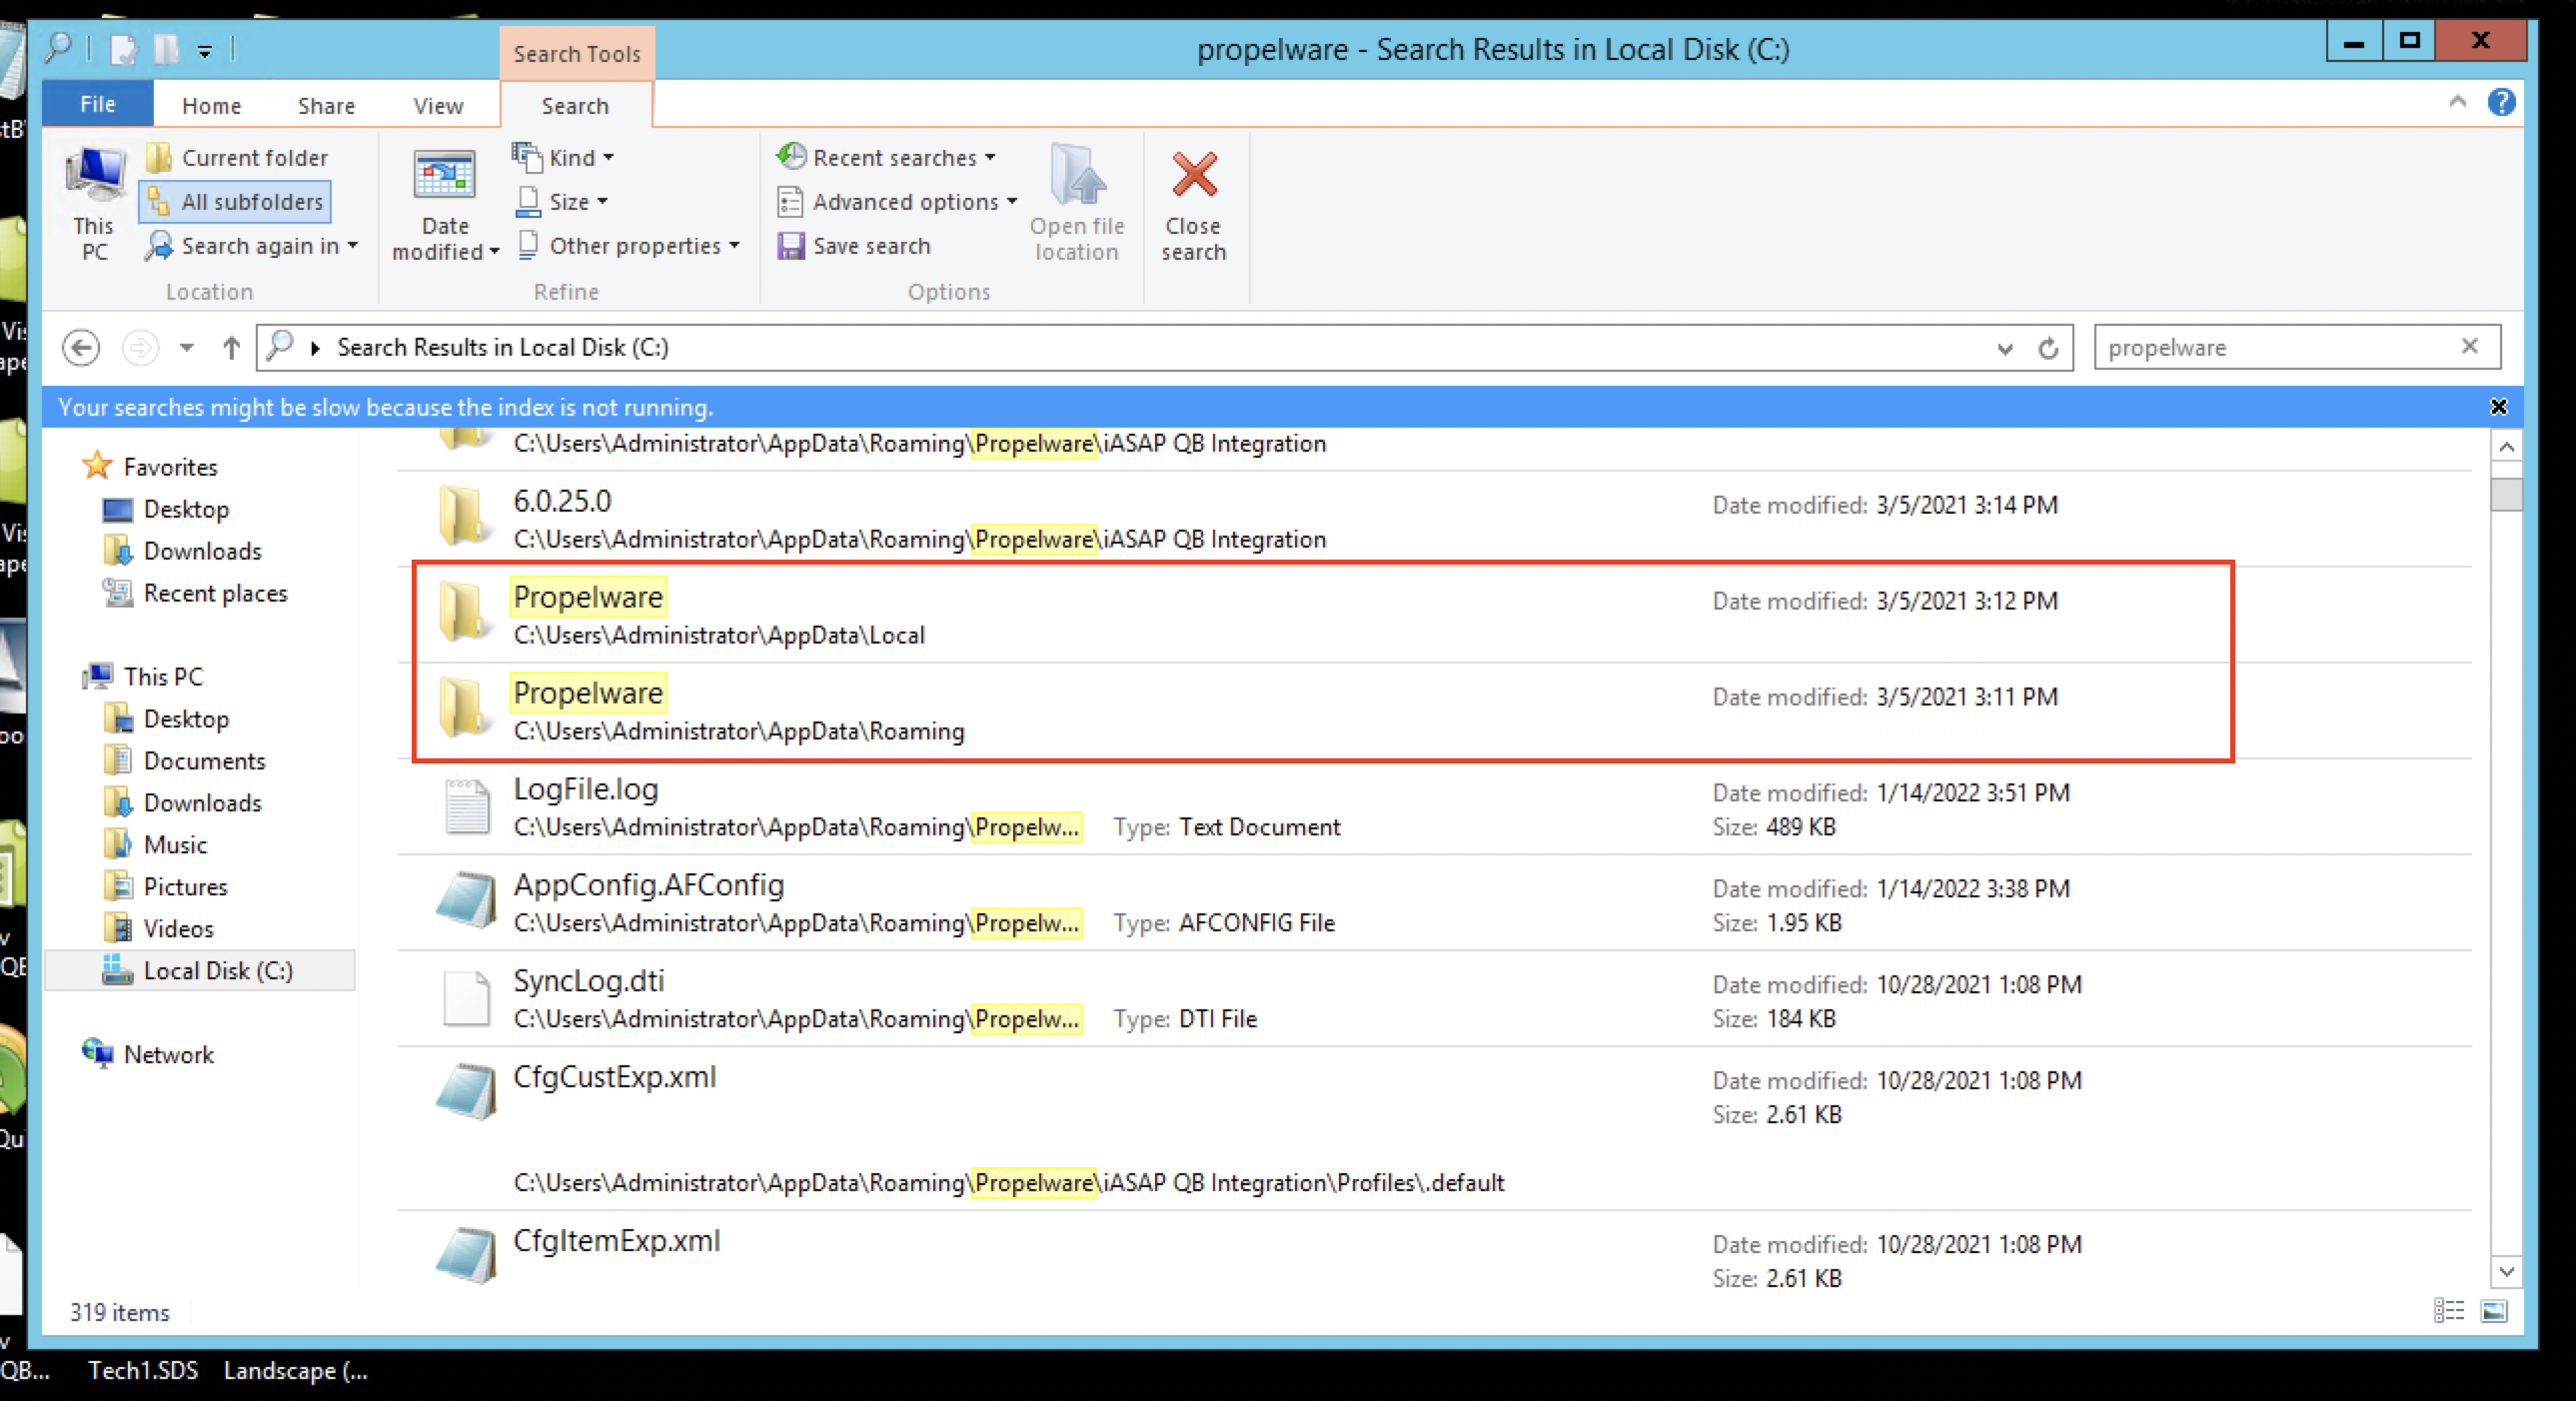Clear the propelware search text
The image size is (2576, 1401).
coord(2469,346)
